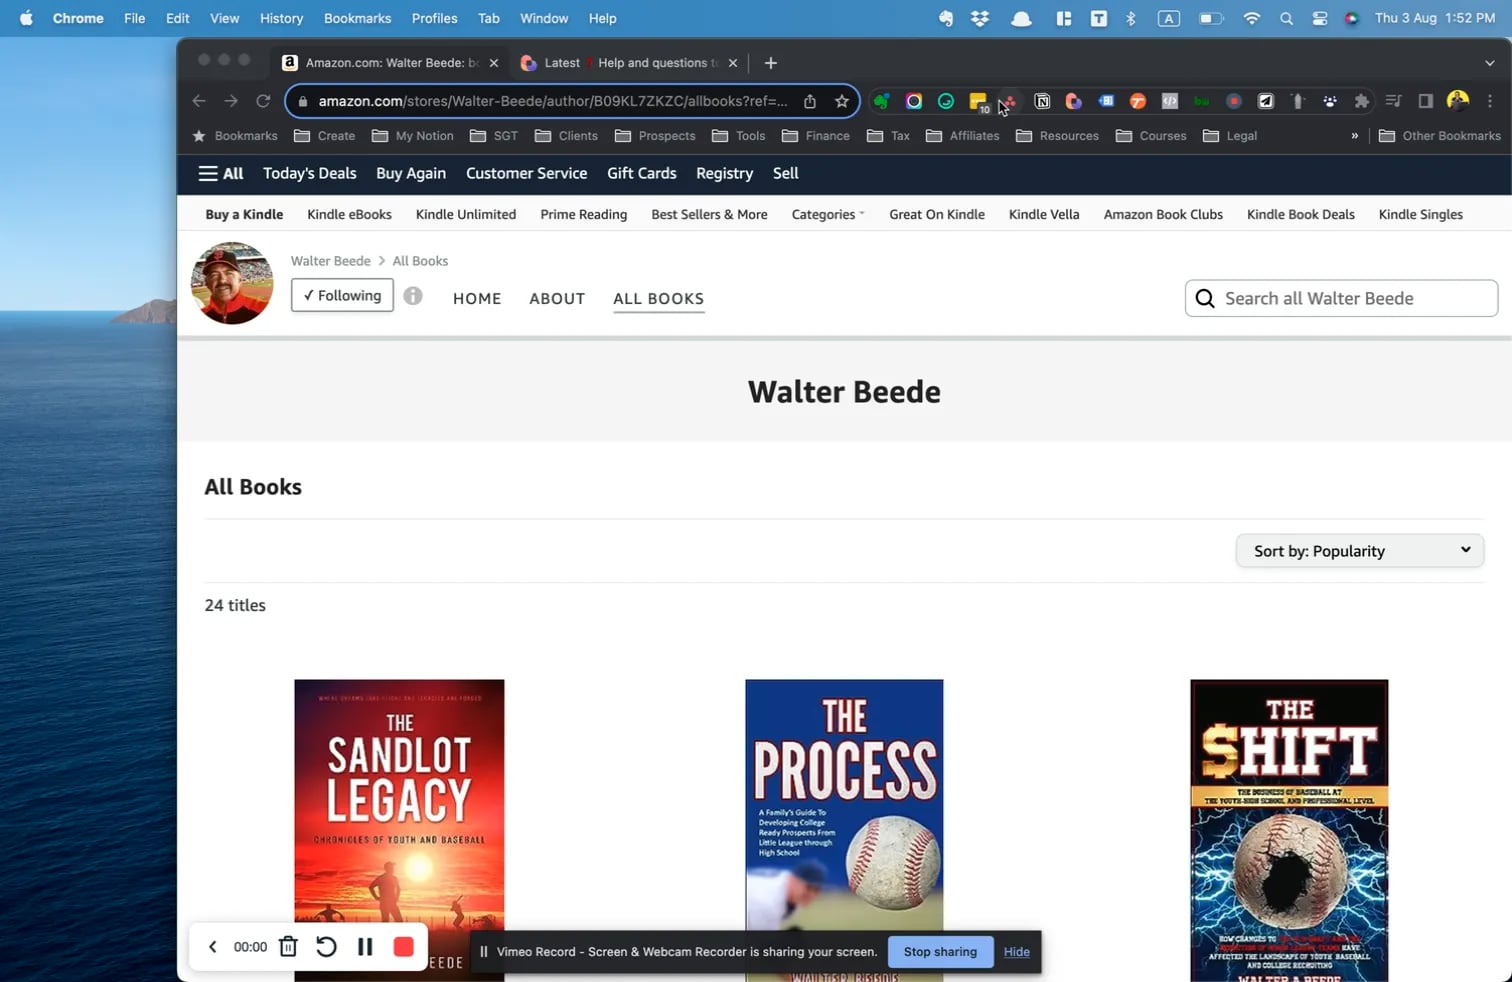Open the Finance bookmarks folder
This screenshot has width=1512, height=982.
tap(816, 136)
